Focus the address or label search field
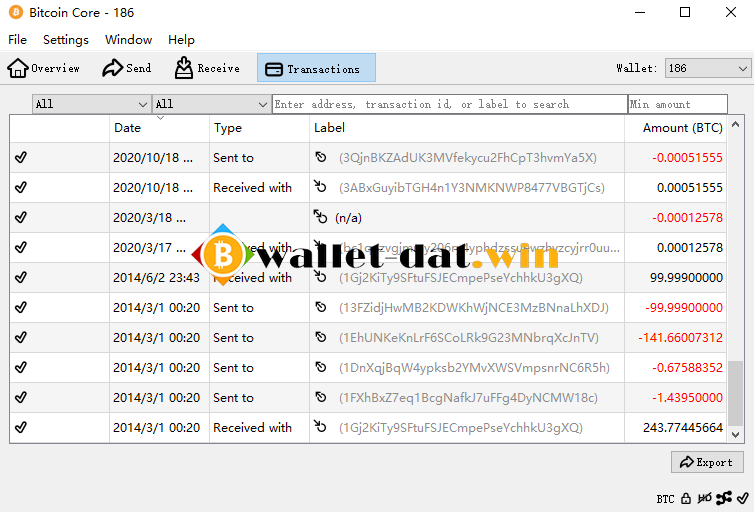The width and height of the screenshot is (754, 512). pyautogui.click(x=450, y=104)
